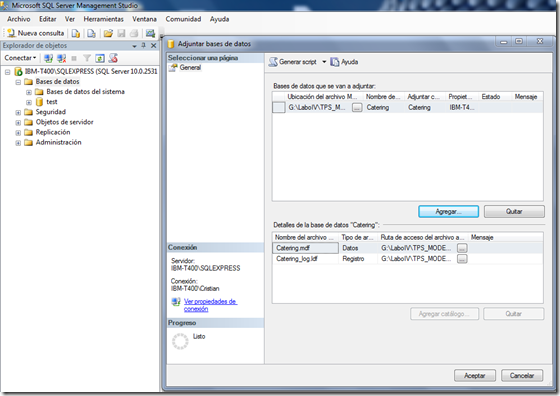
Task: Click the filter funnel icon in Object Explorer
Action: [87, 58]
